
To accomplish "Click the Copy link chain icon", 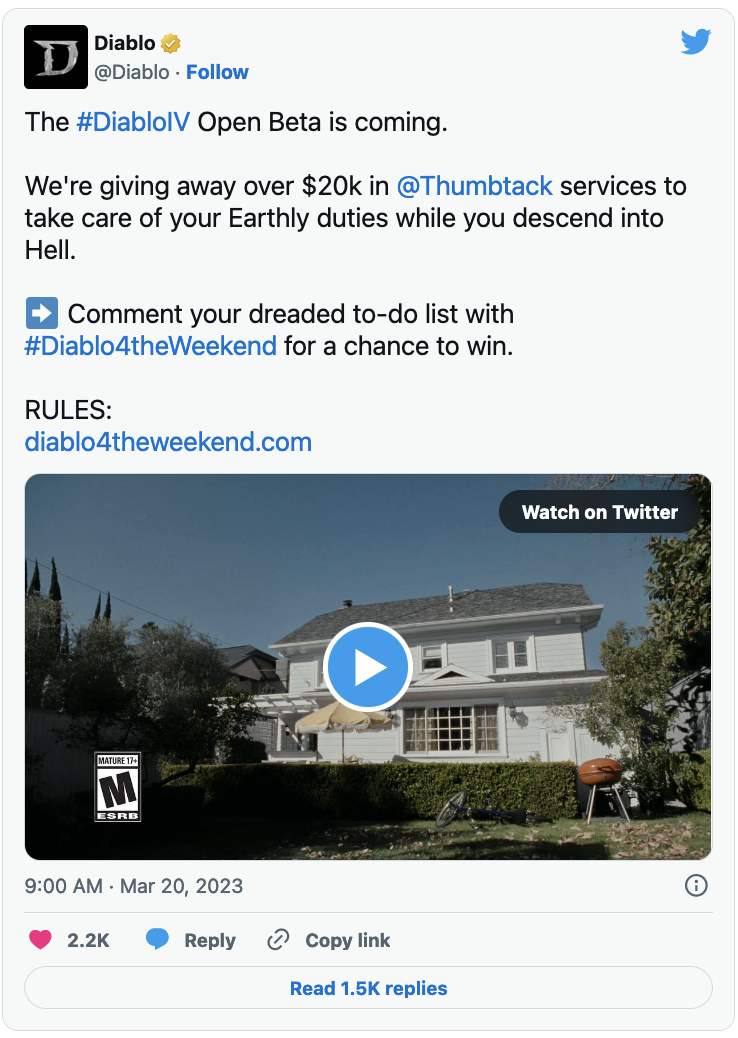I will click(278, 940).
